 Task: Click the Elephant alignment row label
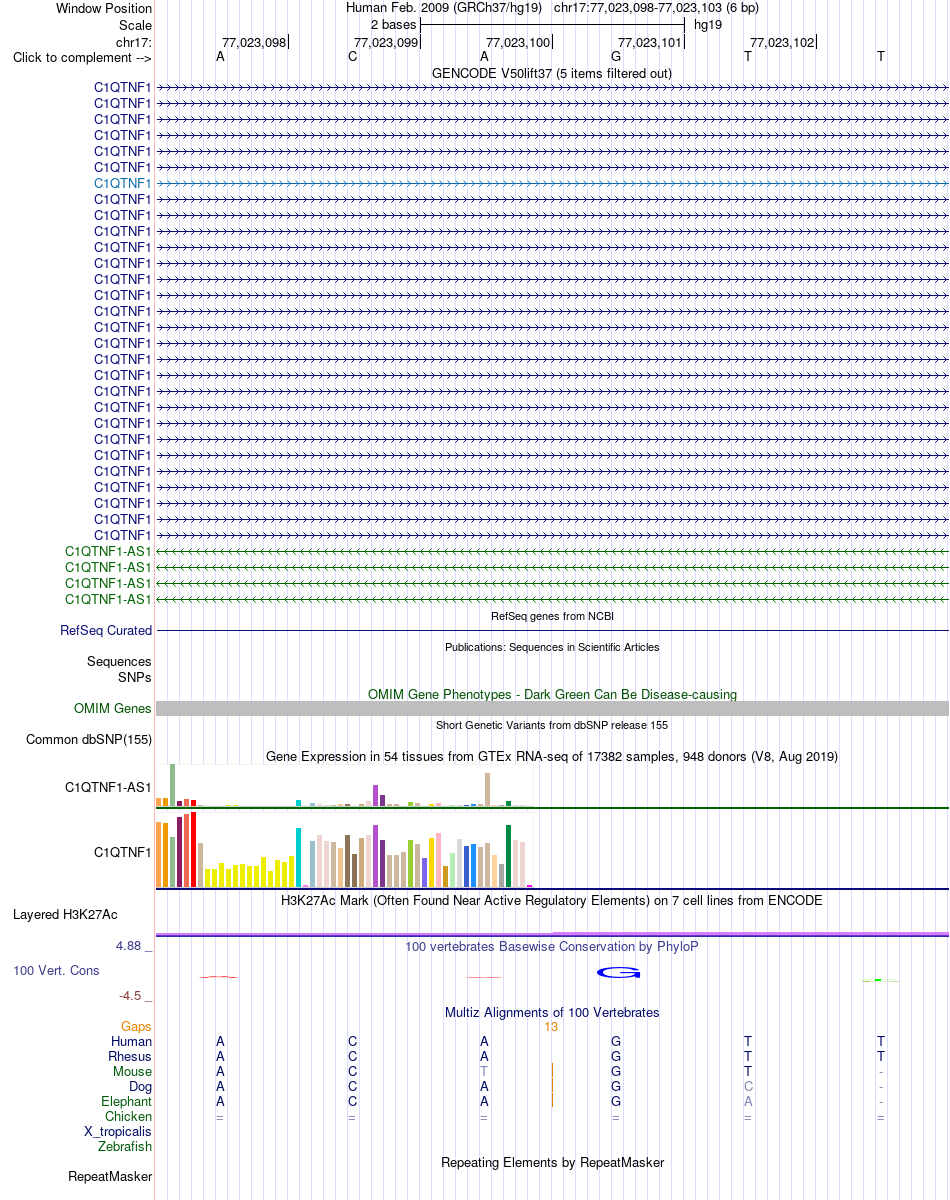pos(126,1102)
